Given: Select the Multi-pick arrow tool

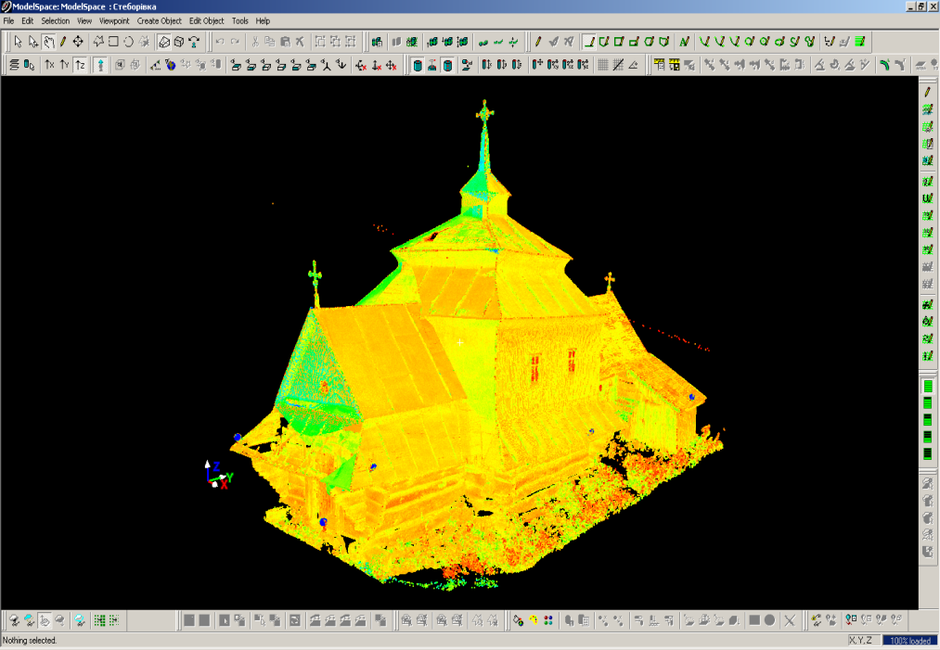Looking at the screenshot, I should (32, 41).
